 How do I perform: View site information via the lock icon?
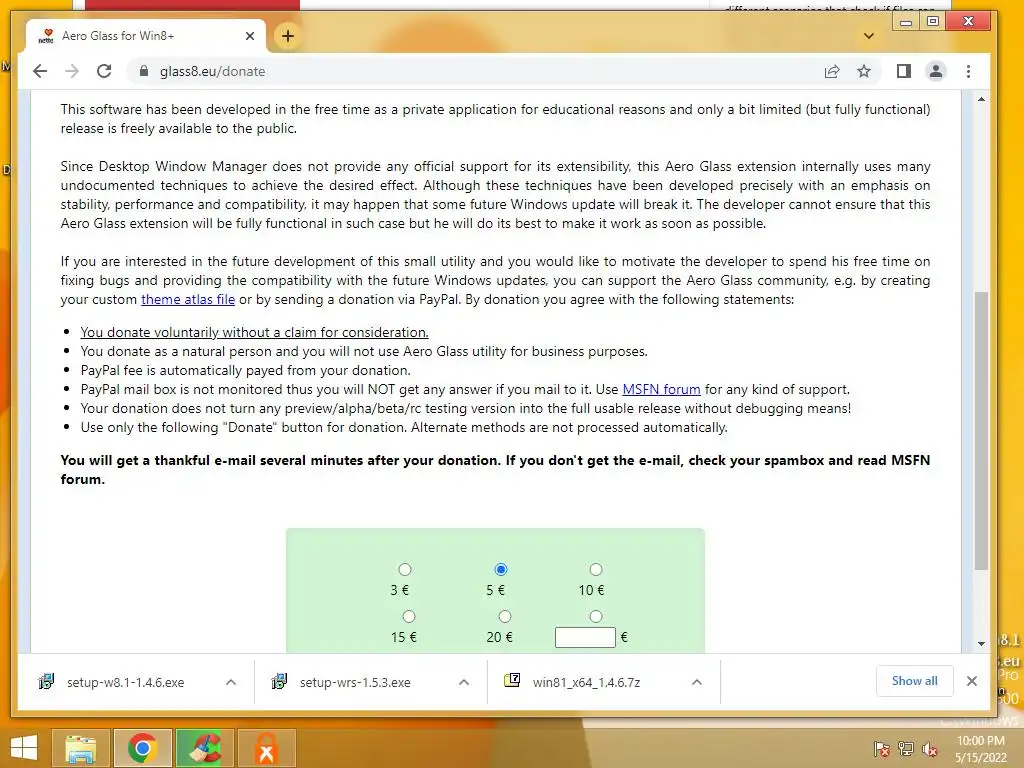(x=144, y=71)
